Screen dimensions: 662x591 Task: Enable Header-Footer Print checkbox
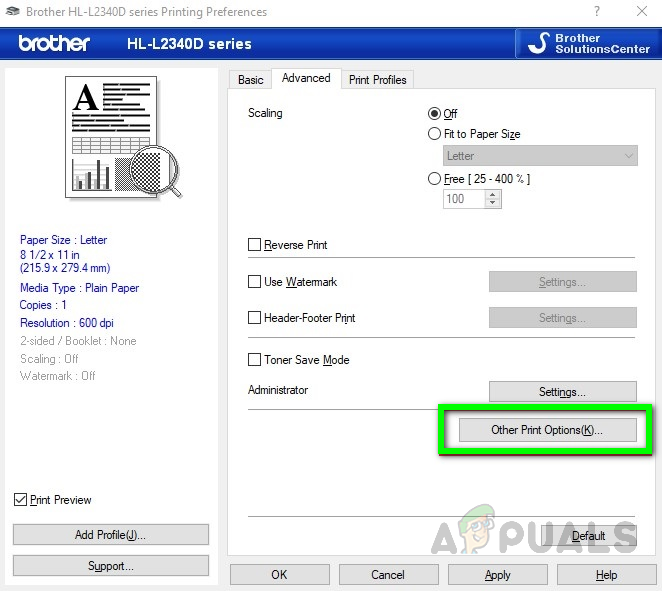click(x=254, y=317)
